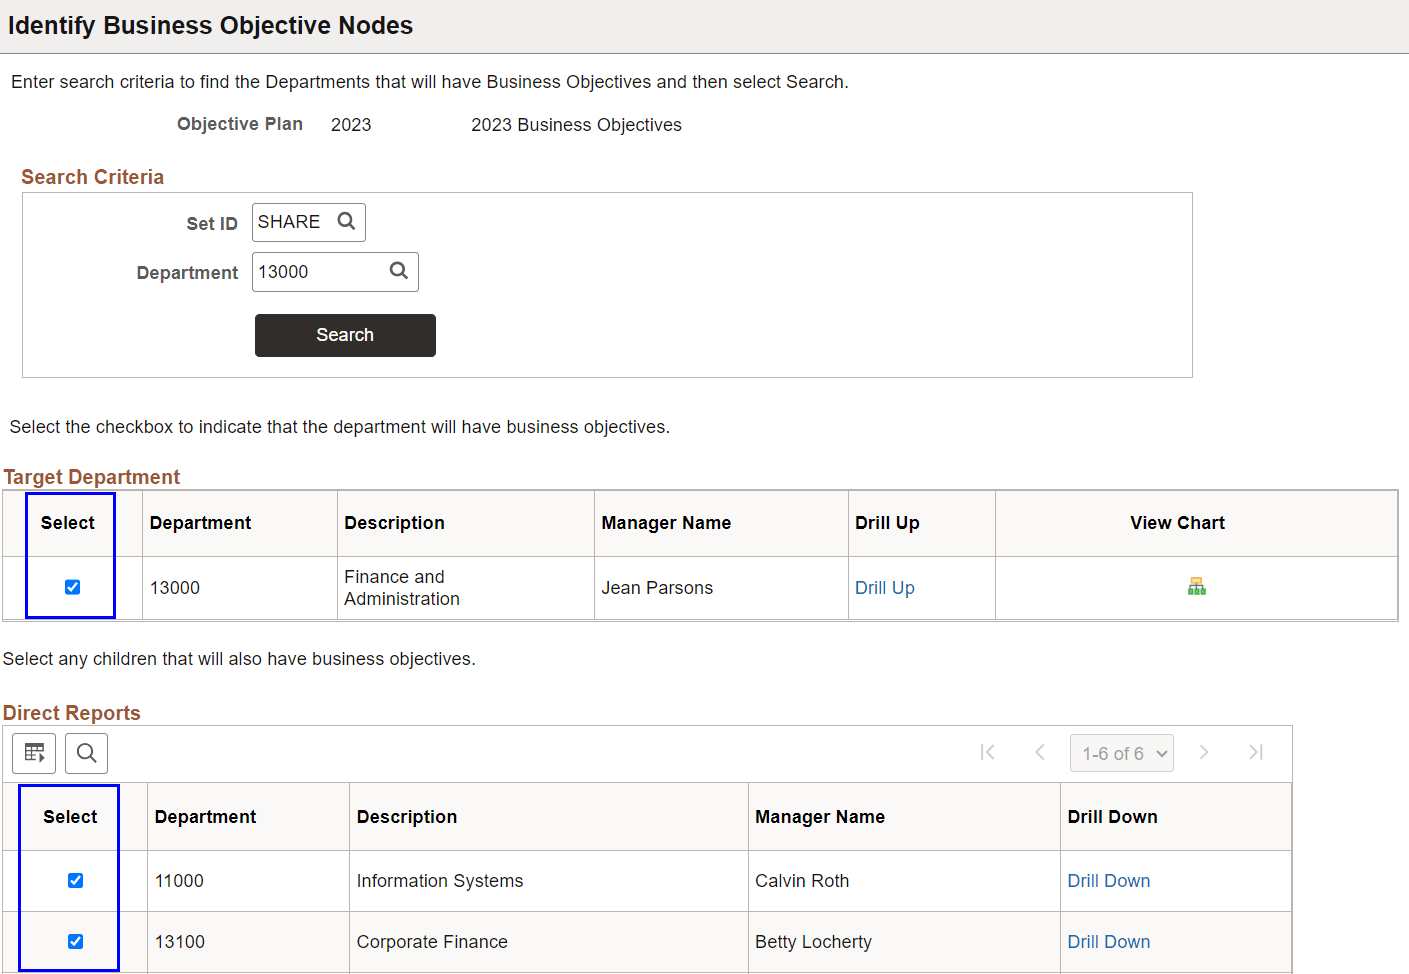1409x974 pixels.
Task: Open the Direct Reports grid action menu
Action: [34, 752]
